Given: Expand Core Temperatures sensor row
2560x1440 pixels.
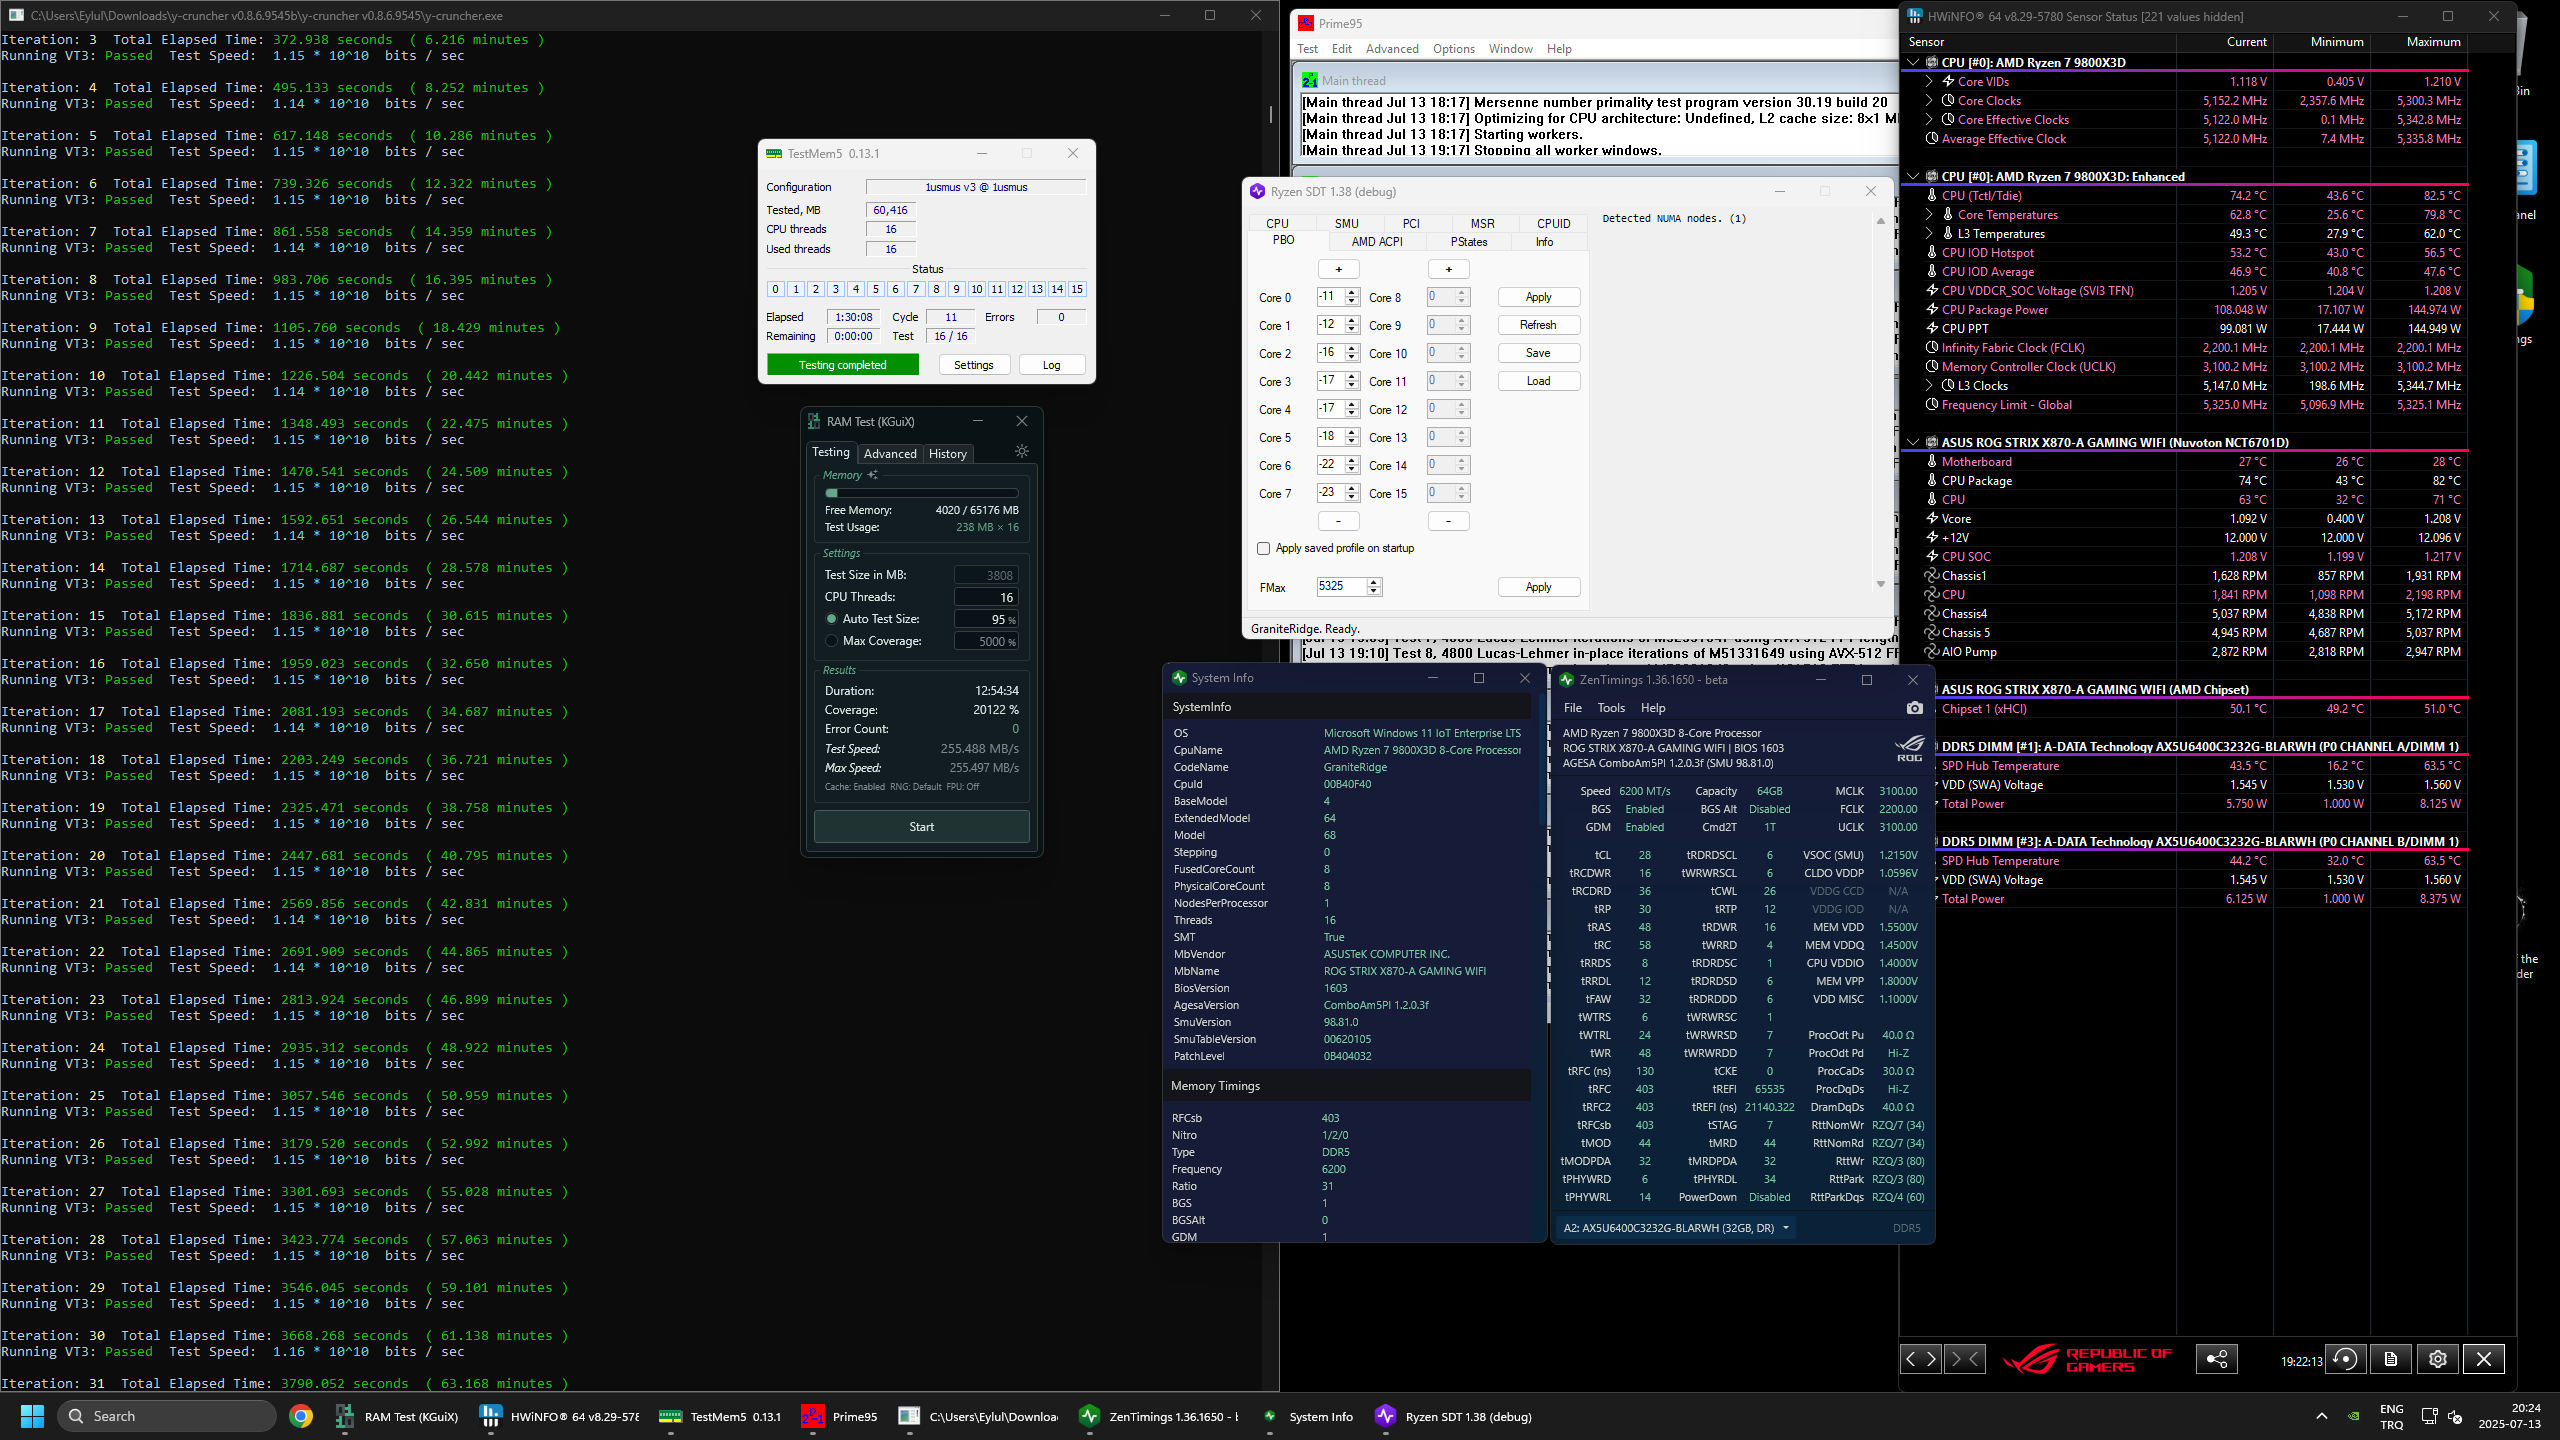Looking at the screenshot, I should (1929, 215).
